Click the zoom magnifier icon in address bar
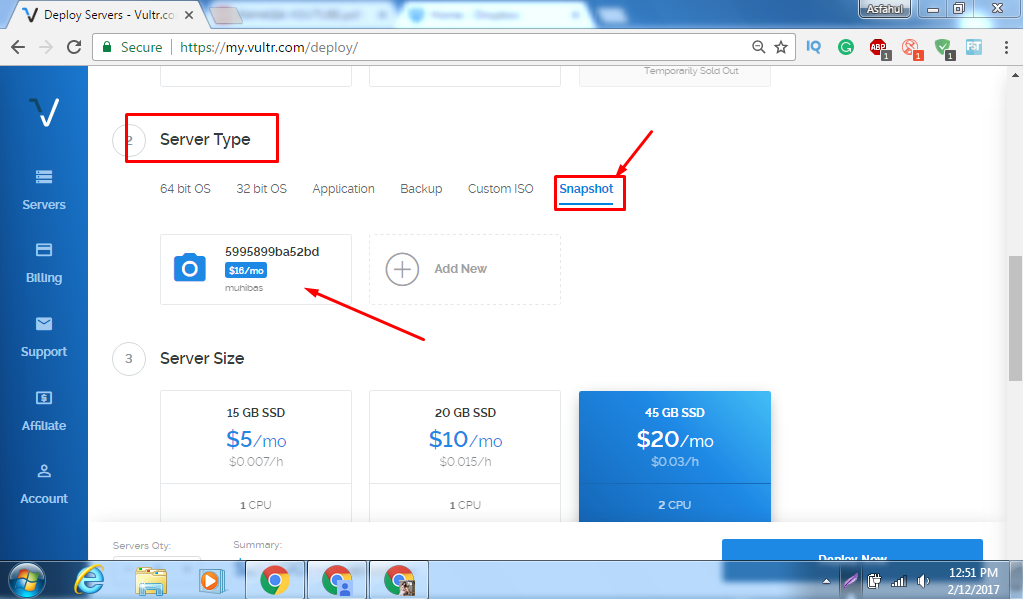The height and width of the screenshot is (599, 1023). click(x=758, y=47)
